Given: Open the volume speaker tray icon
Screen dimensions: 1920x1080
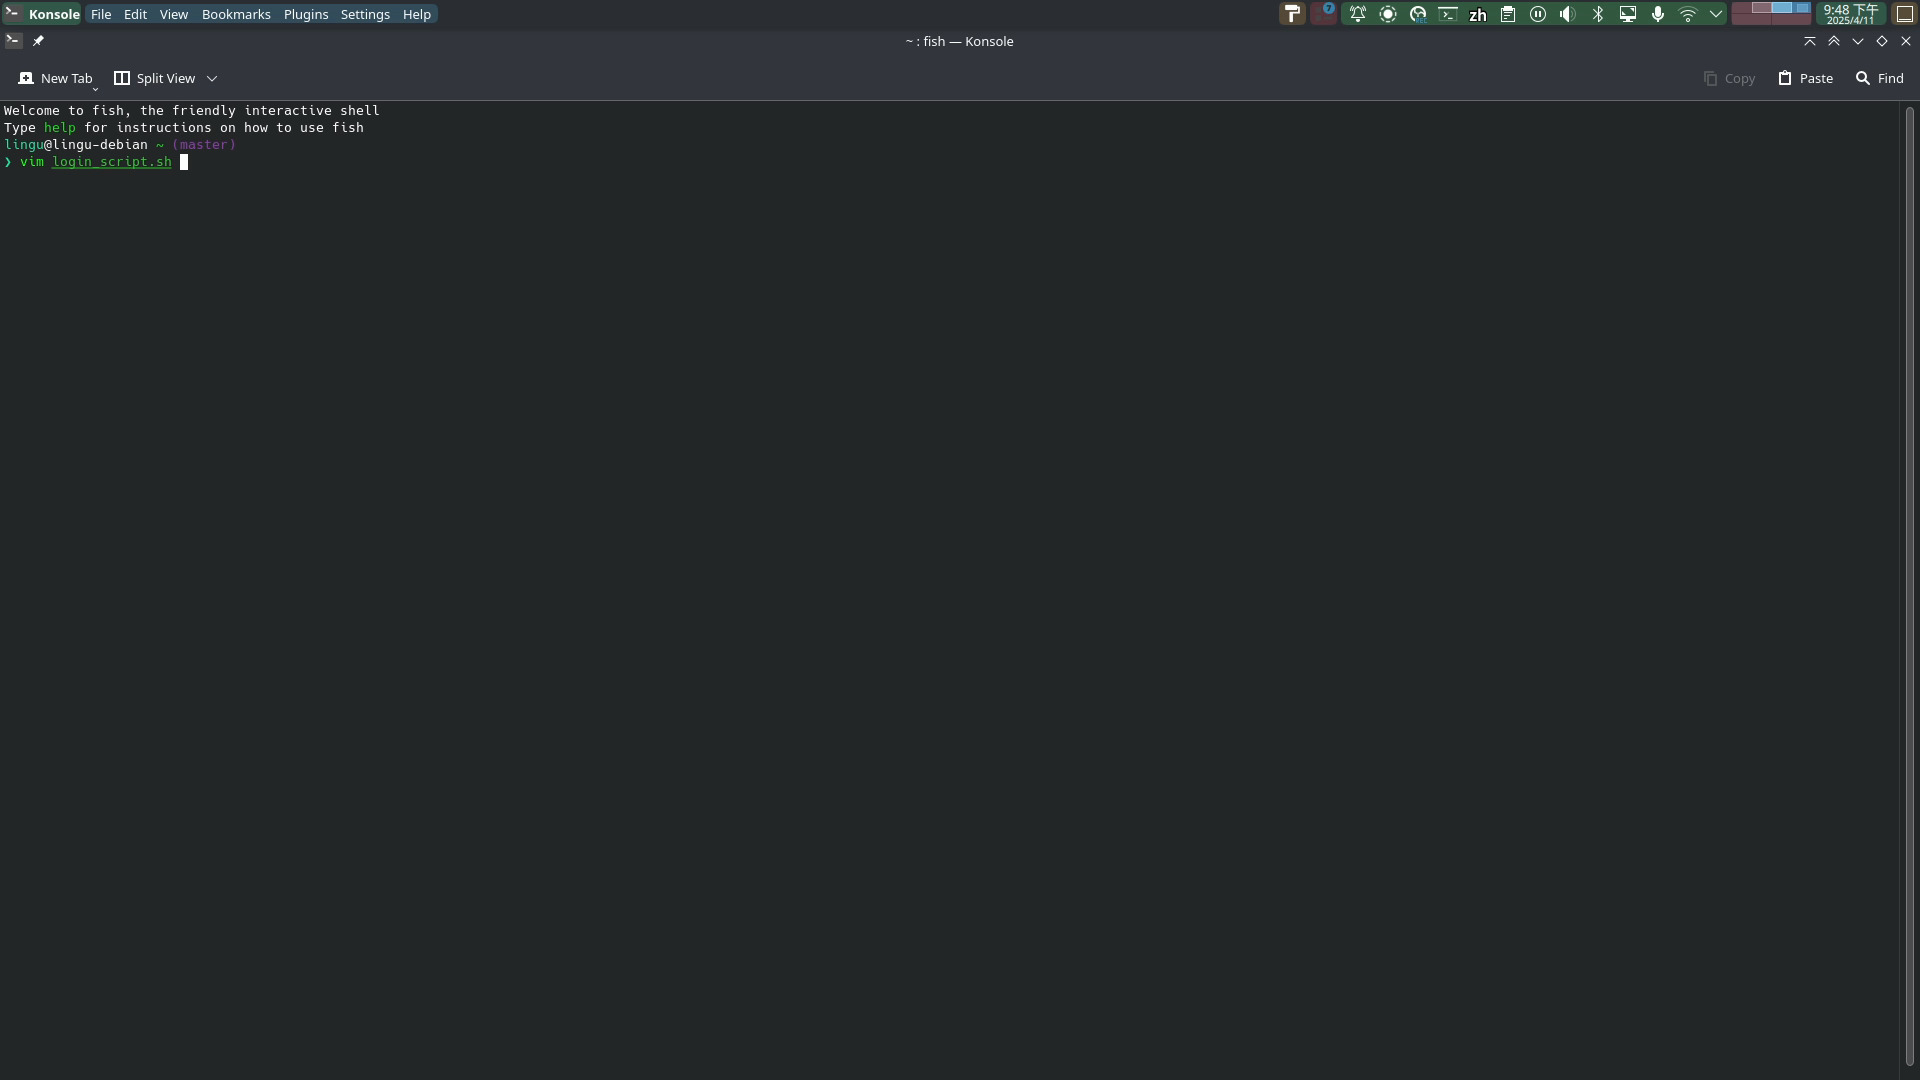Looking at the screenshot, I should point(1568,14).
